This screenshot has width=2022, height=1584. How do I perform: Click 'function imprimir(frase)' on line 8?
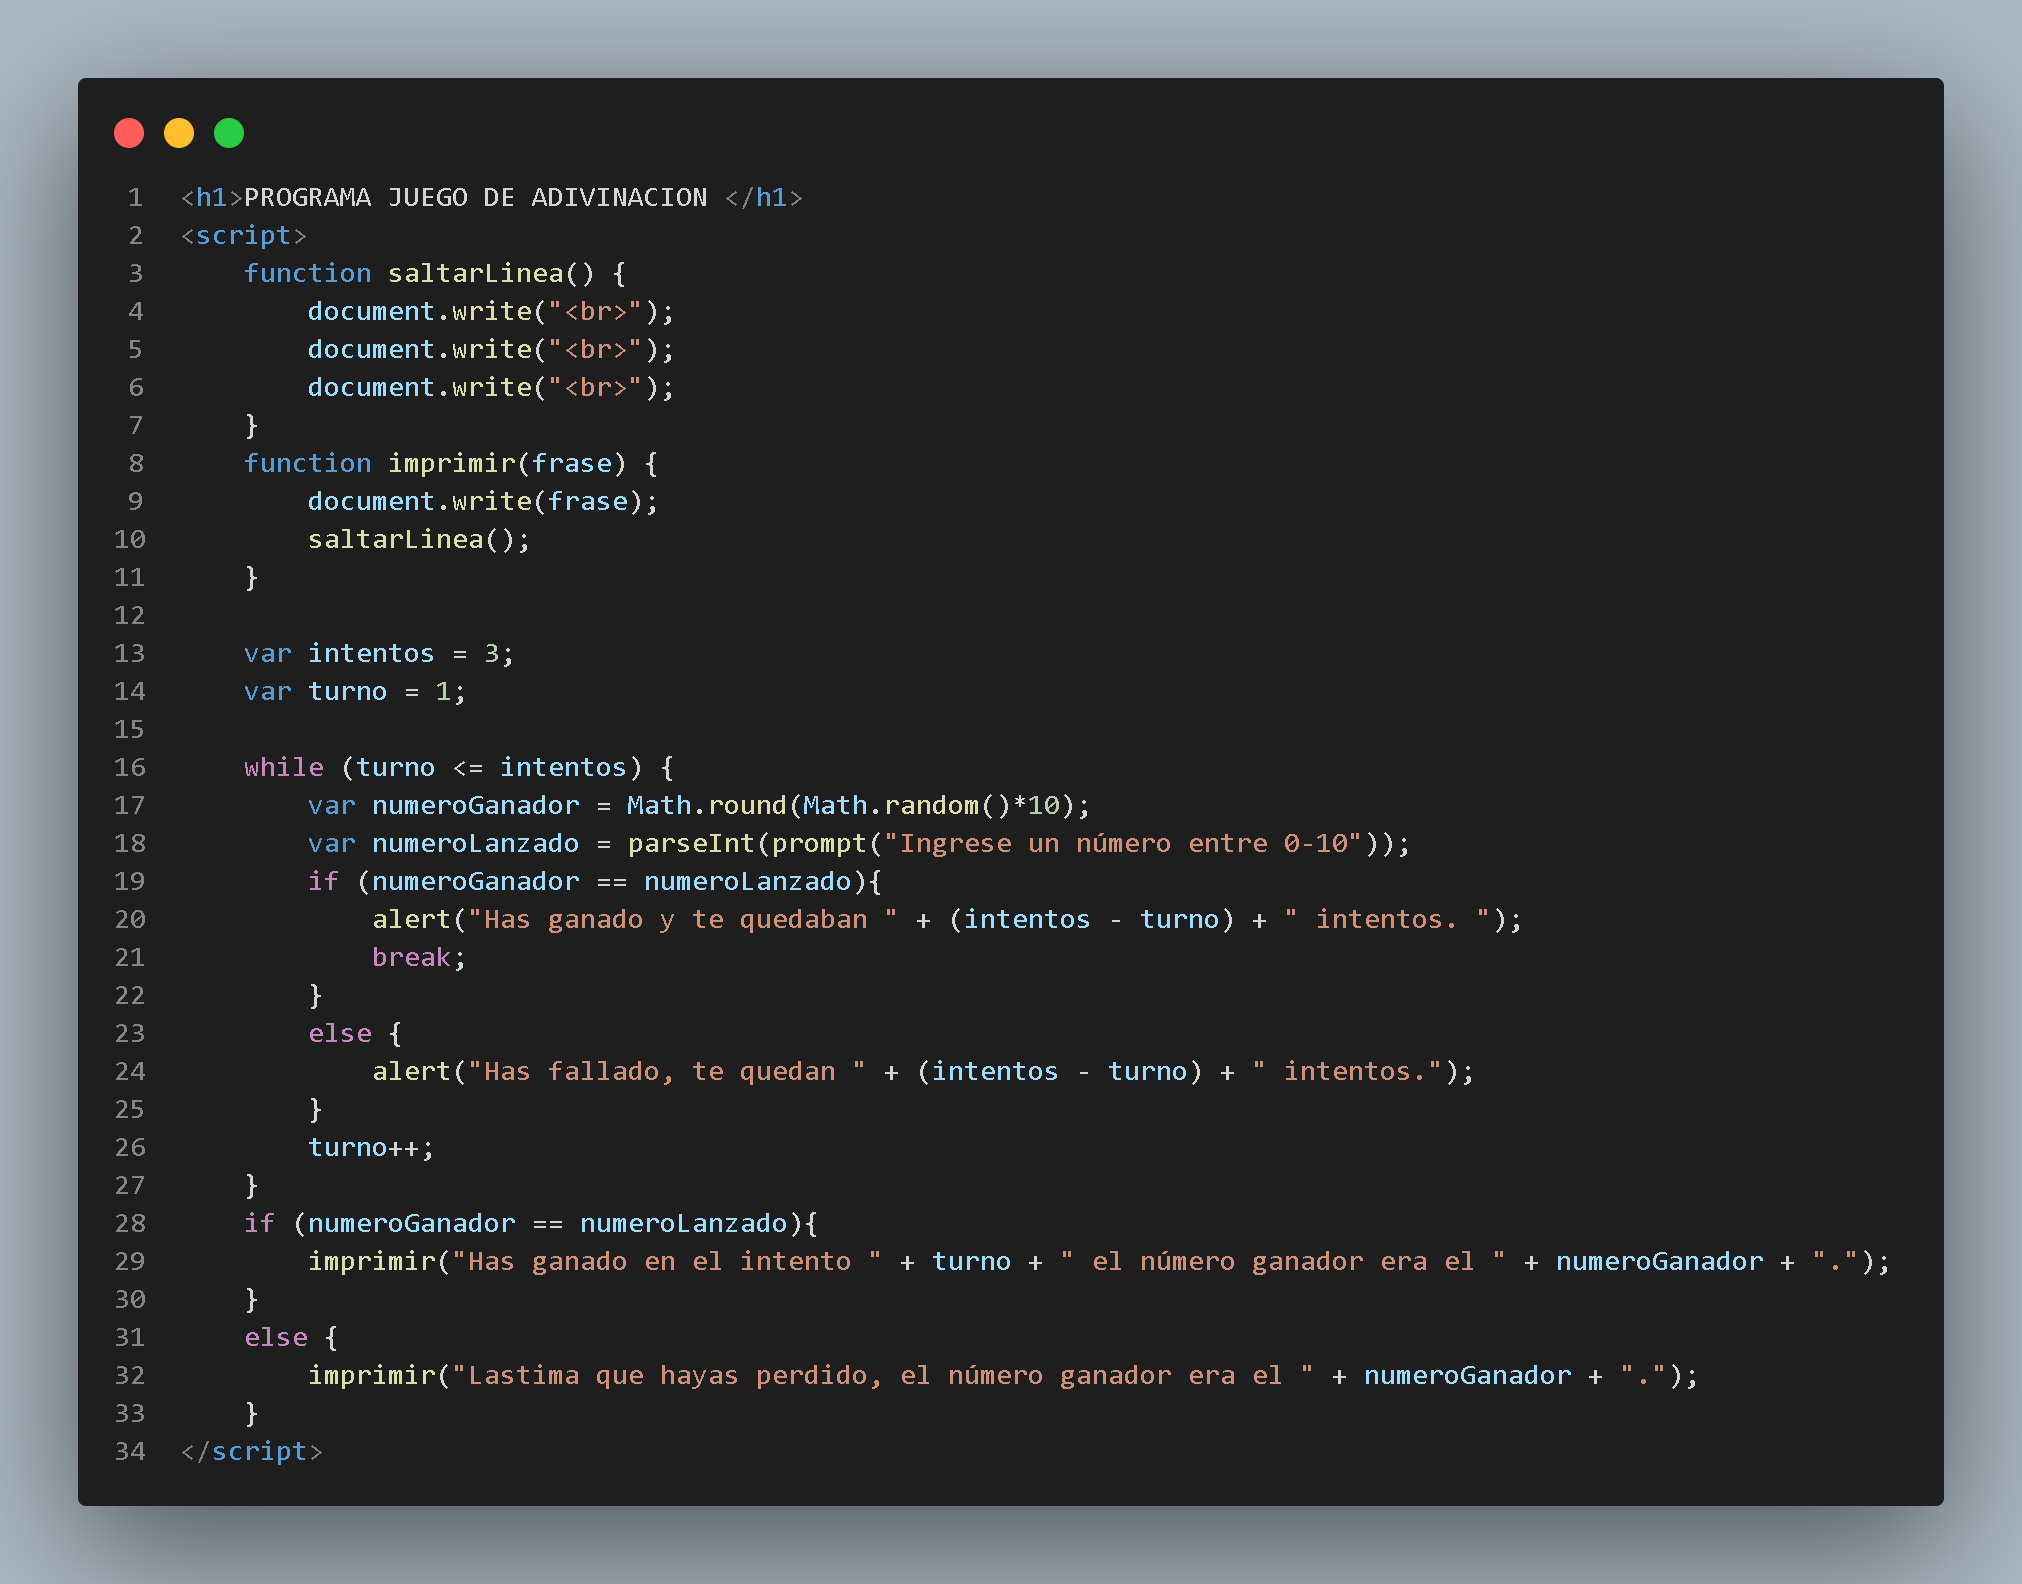point(435,463)
